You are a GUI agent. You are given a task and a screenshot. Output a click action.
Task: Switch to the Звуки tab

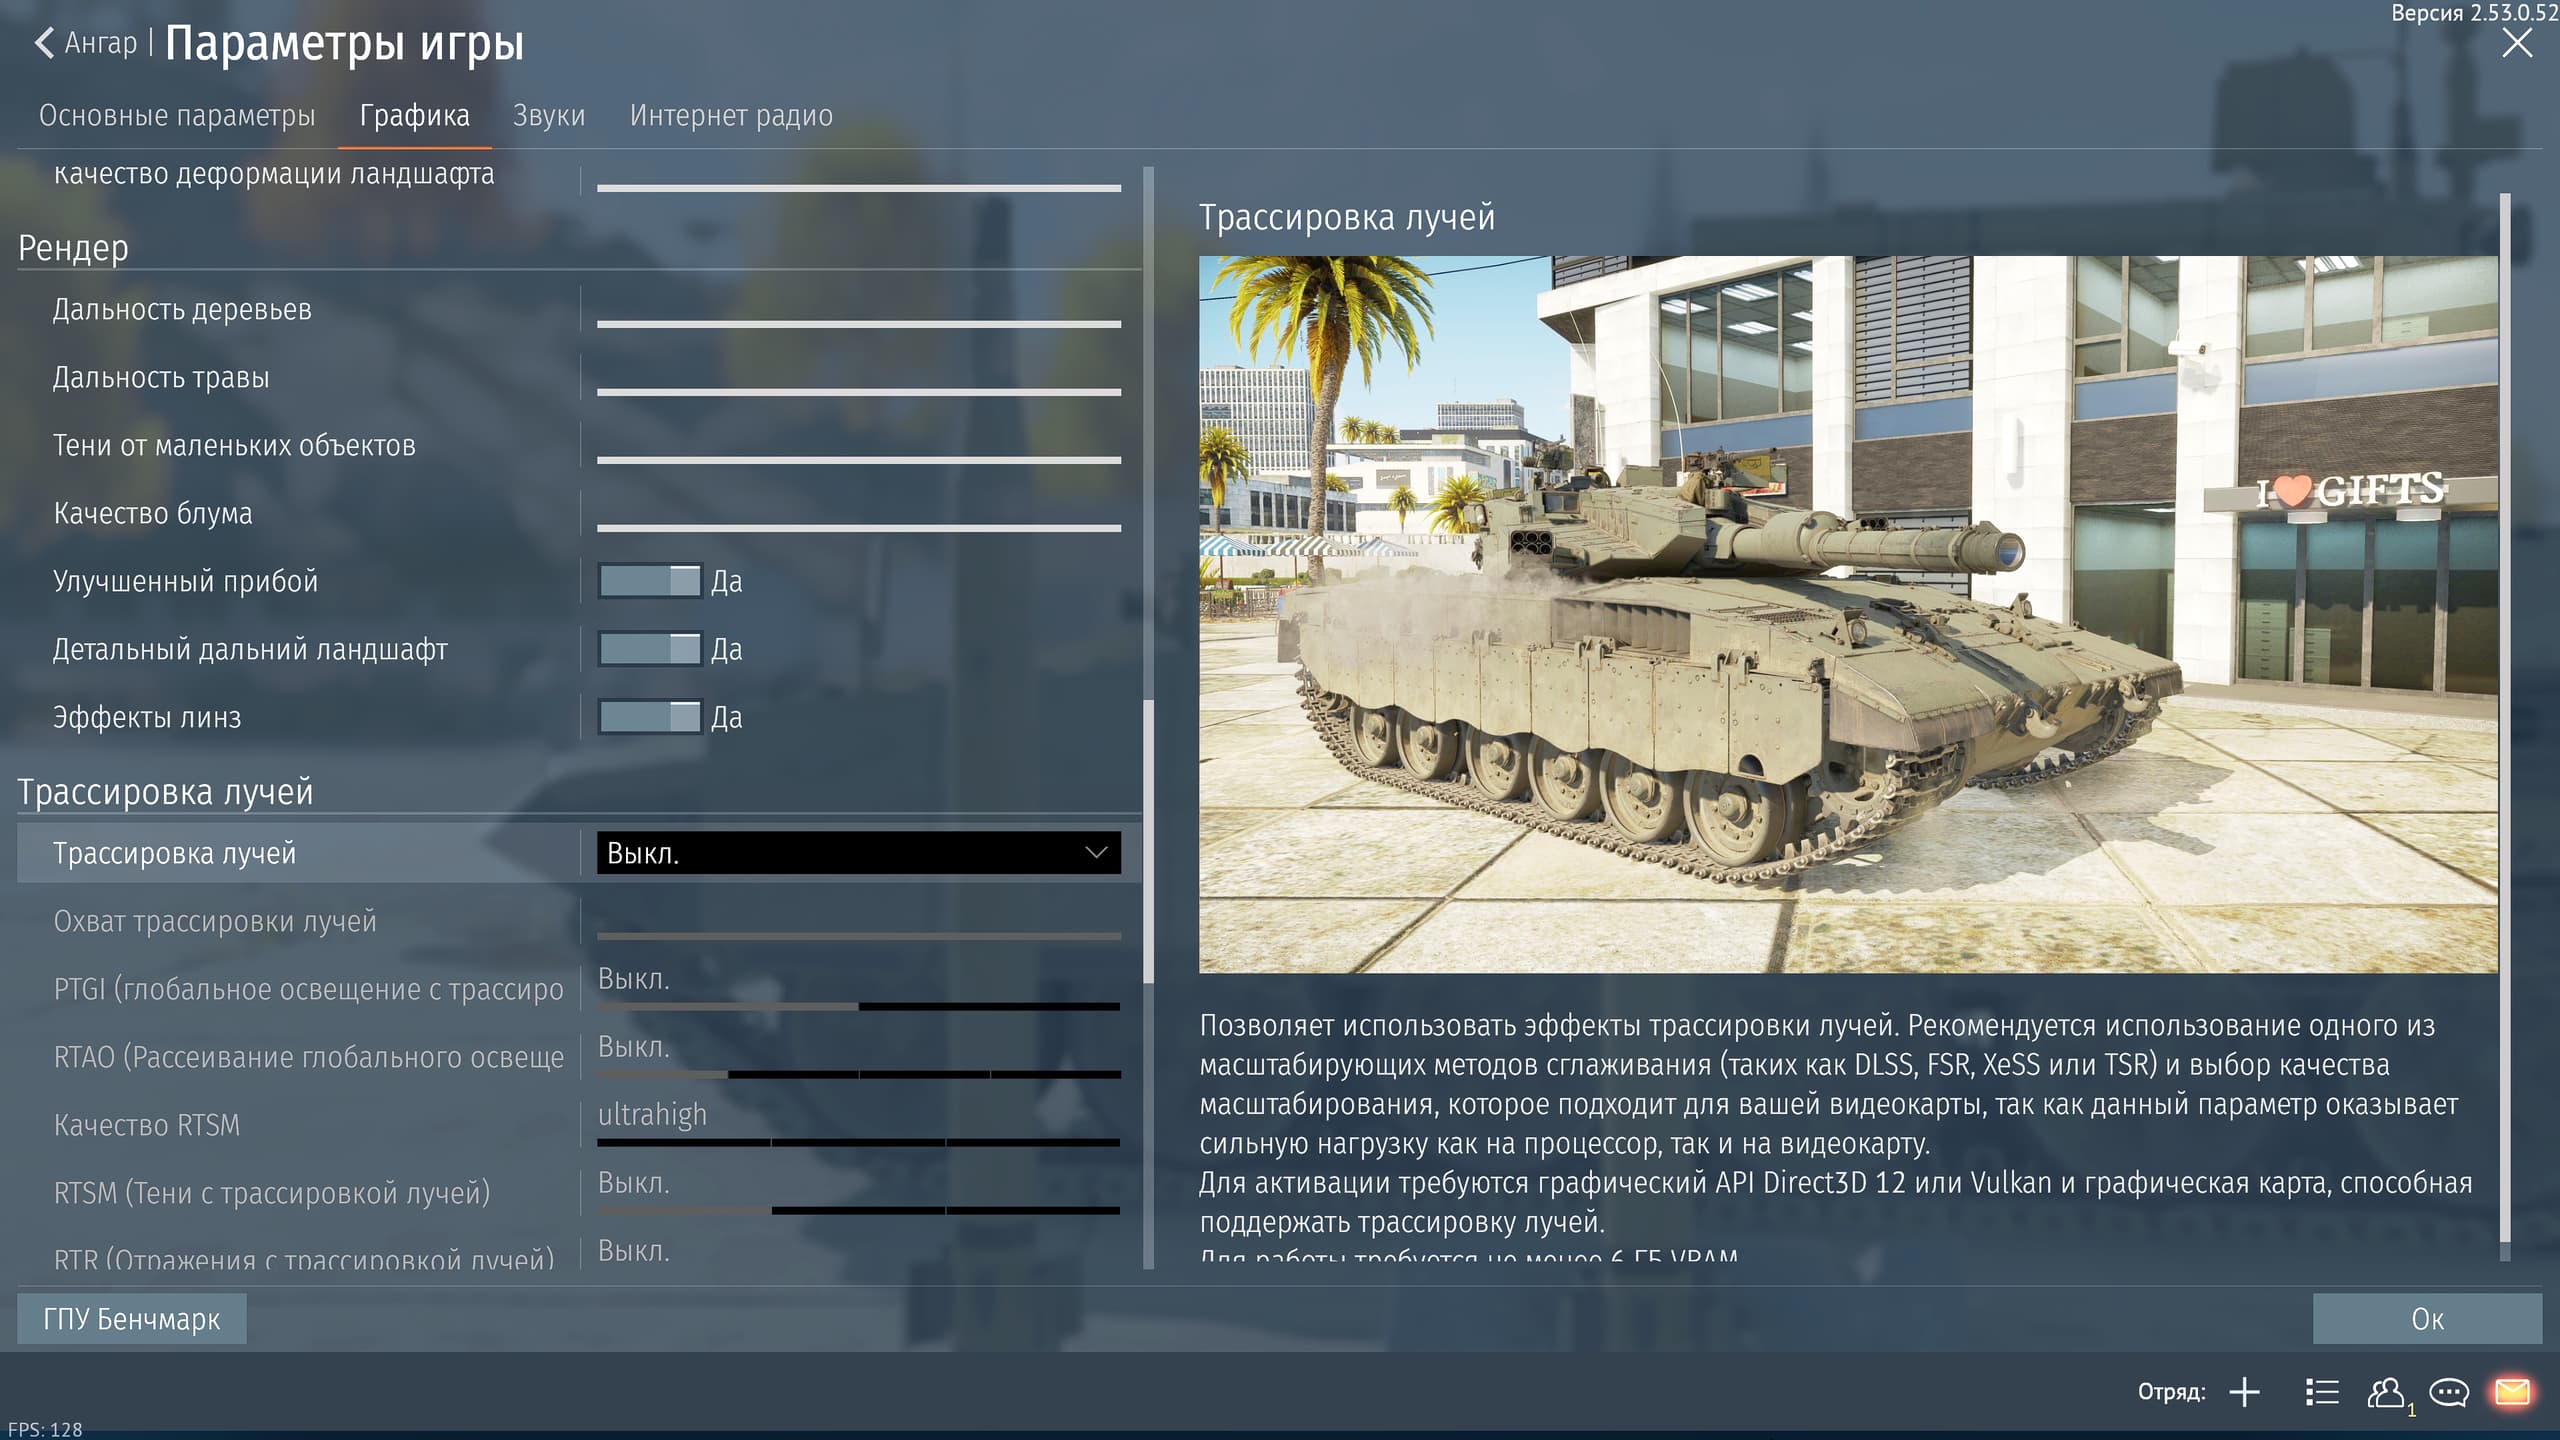tap(549, 116)
